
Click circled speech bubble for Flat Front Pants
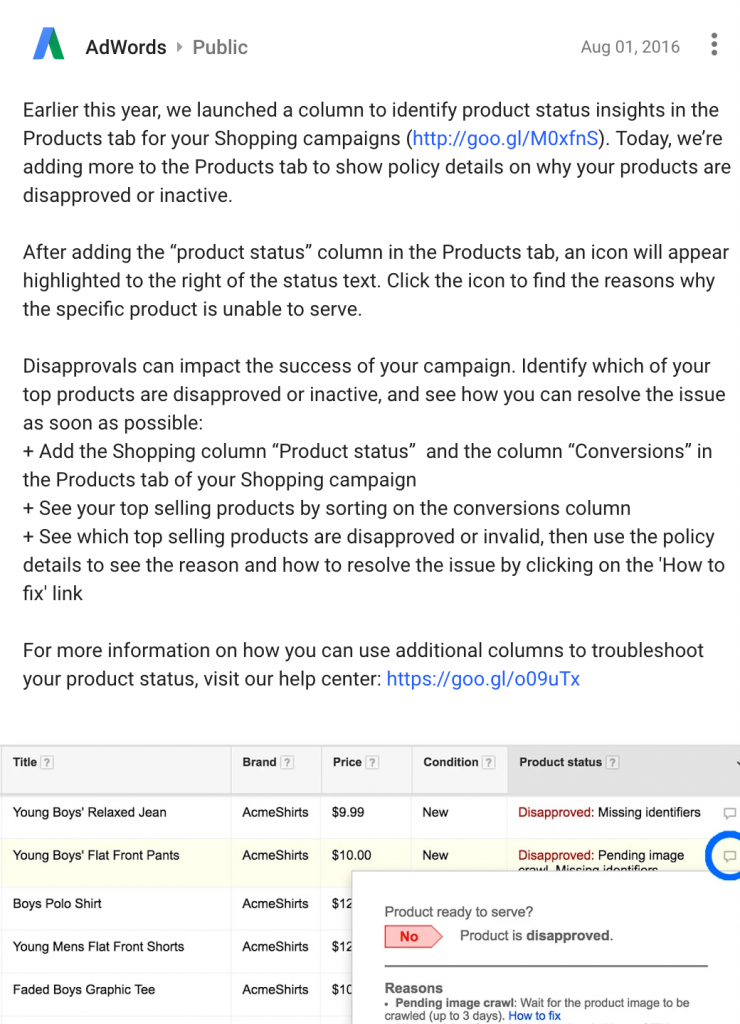[x=729, y=856]
